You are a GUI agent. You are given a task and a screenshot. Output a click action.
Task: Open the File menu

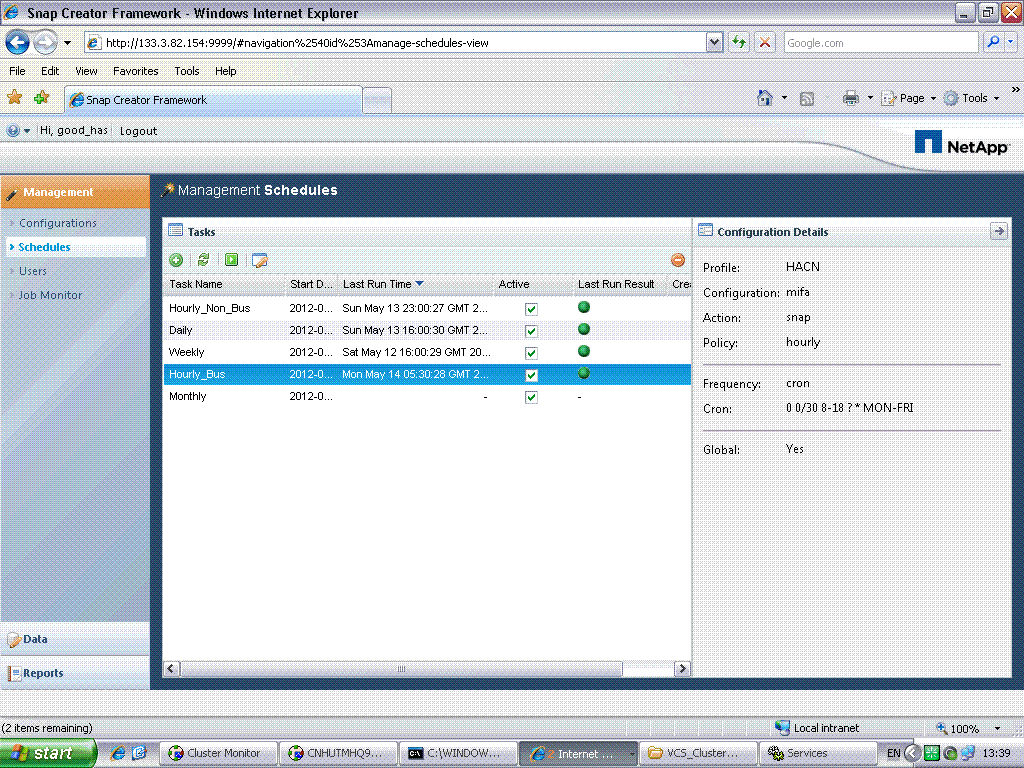[17, 71]
